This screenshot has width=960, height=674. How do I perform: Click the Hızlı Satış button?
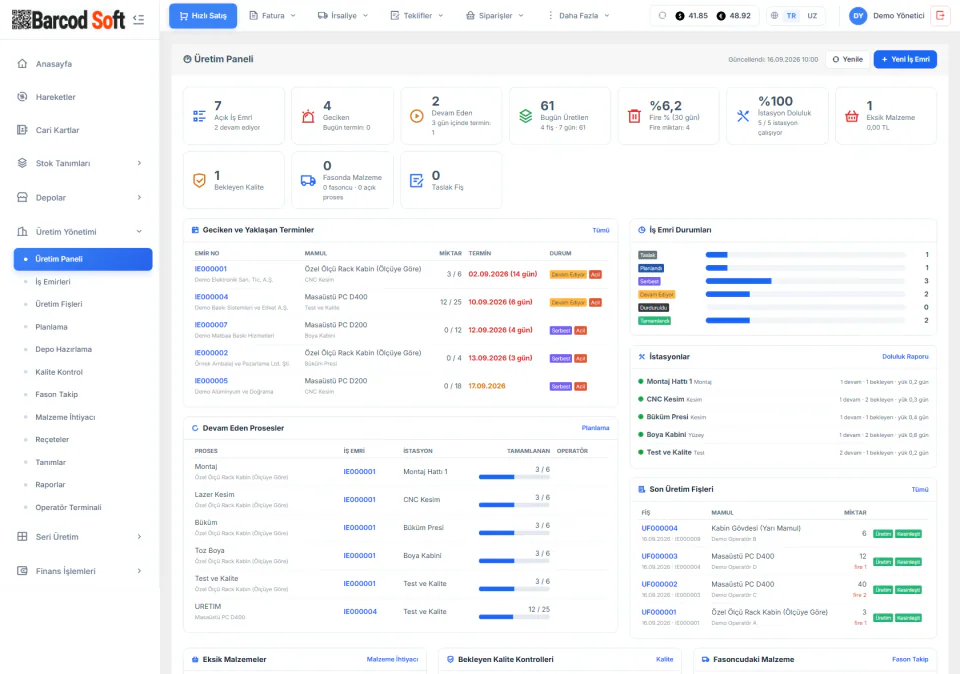pyautogui.click(x=203, y=16)
